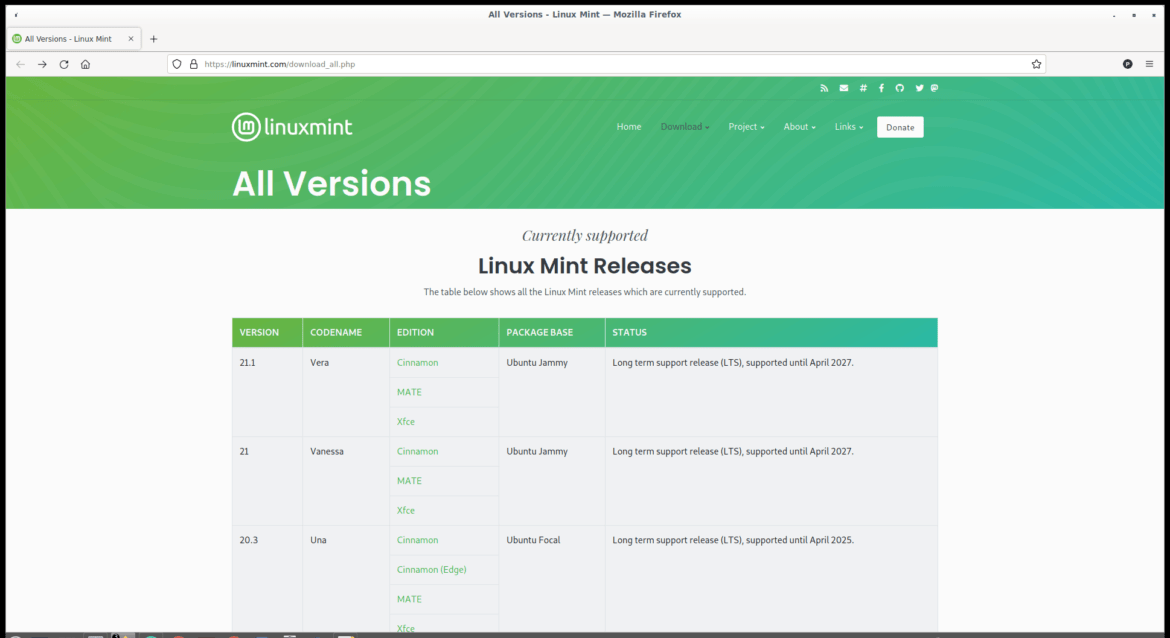Click the Donate button
The width and height of the screenshot is (1170, 638).
[899, 126]
